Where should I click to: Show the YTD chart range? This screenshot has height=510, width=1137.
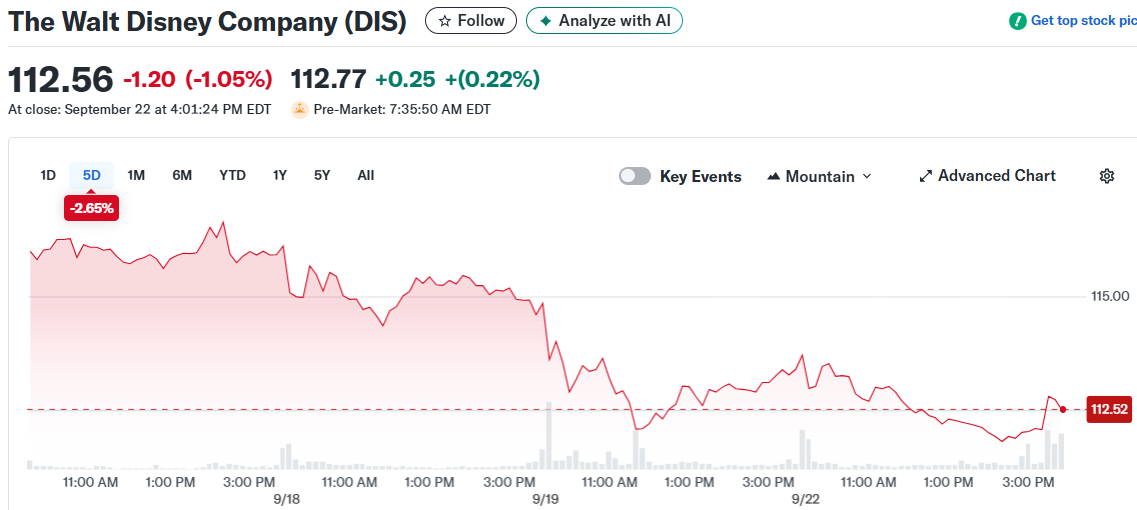[233, 176]
